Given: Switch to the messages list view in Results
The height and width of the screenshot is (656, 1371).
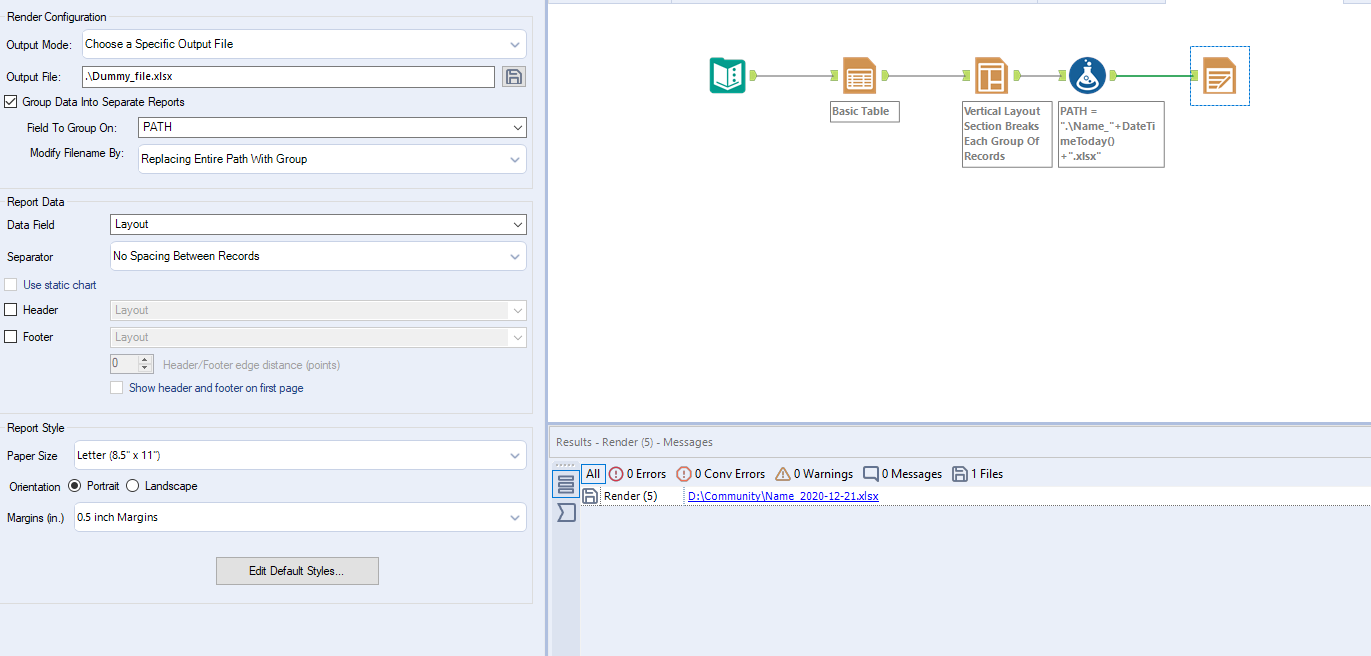Looking at the screenshot, I should 567,484.
